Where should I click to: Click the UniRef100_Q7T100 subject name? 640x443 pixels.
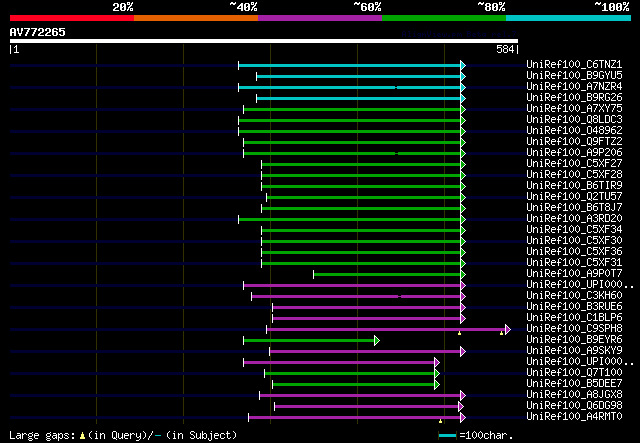(574, 373)
